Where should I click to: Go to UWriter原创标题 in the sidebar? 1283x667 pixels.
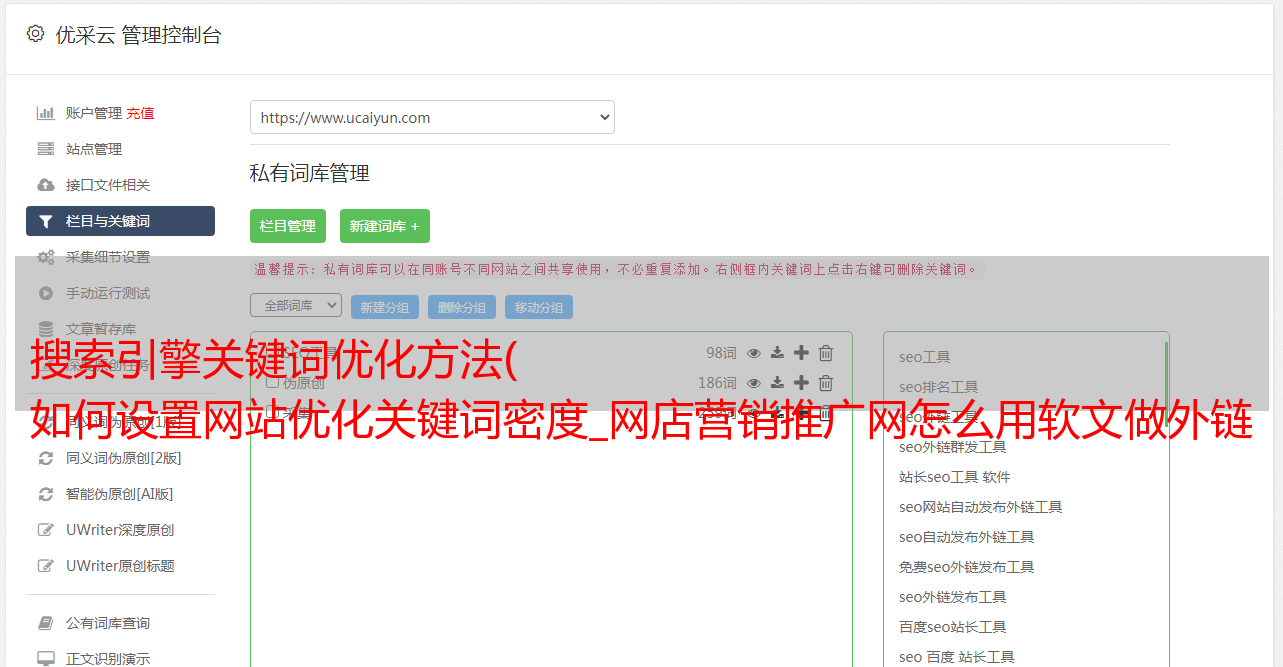[120, 566]
